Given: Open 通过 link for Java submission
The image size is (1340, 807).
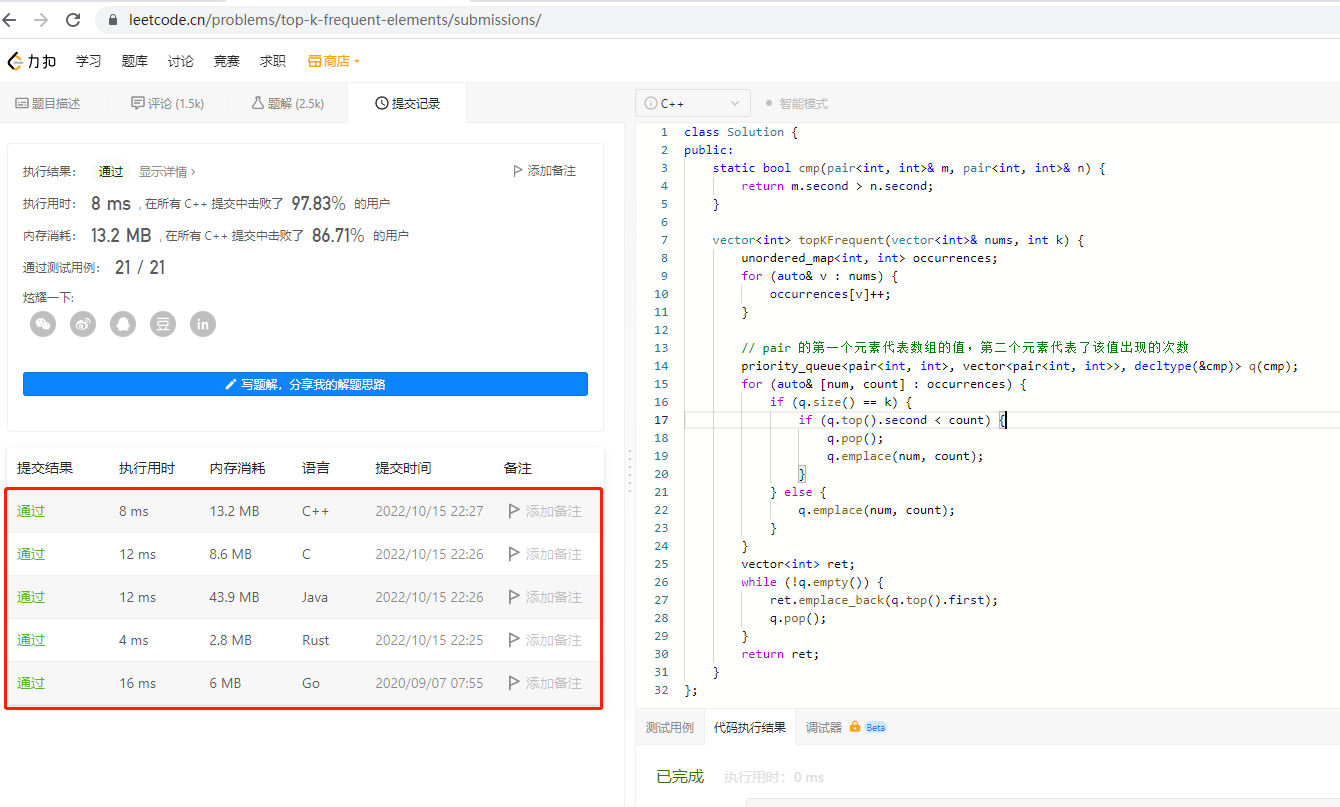Looking at the screenshot, I should tap(31, 597).
